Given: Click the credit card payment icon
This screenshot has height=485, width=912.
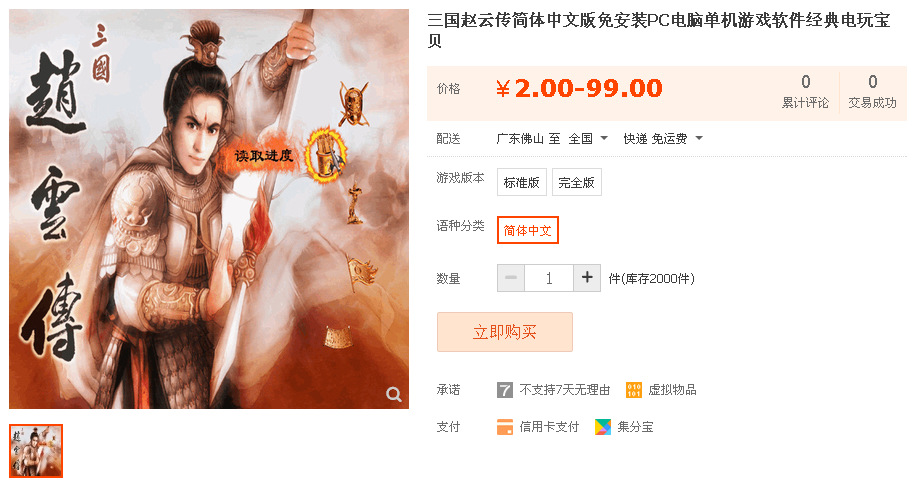Looking at the screenshot, I should click(505, 427).
